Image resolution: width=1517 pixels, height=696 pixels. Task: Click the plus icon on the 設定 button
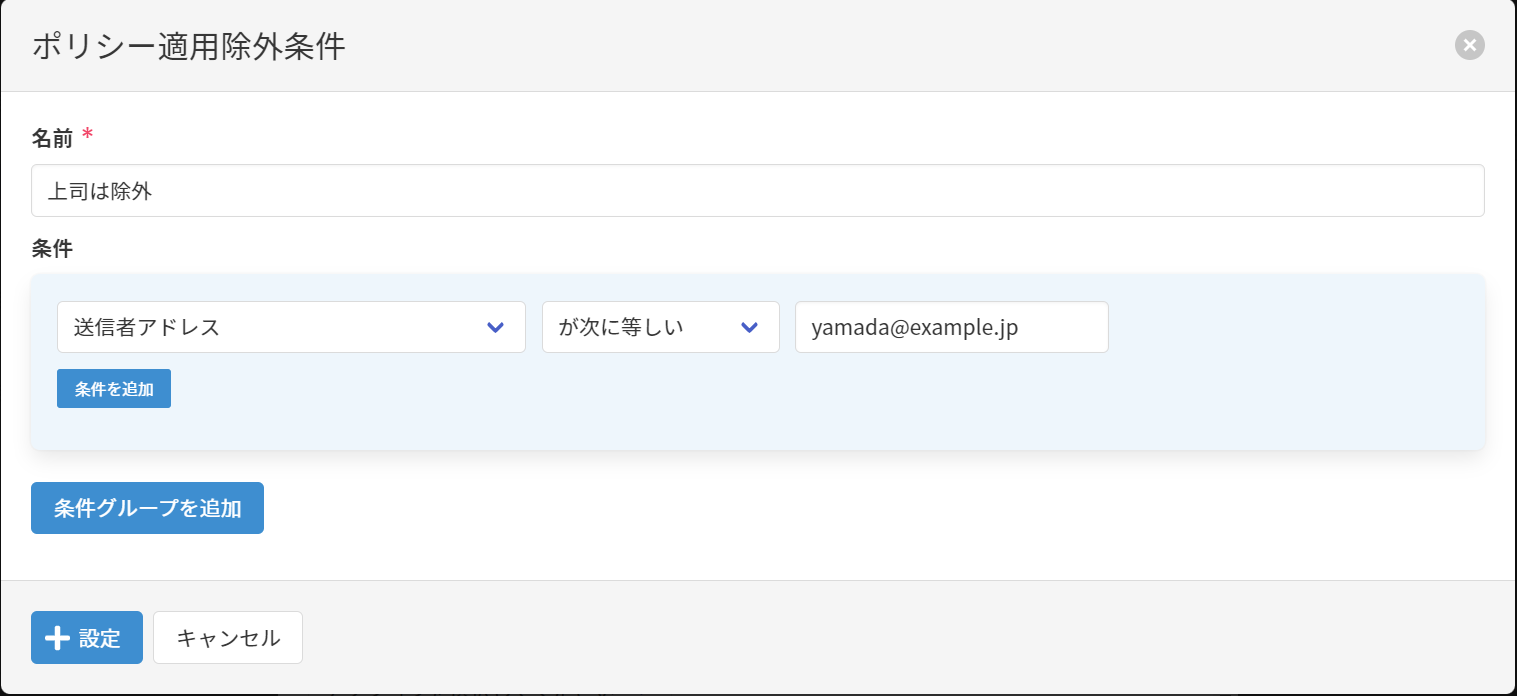click(58, 638)
